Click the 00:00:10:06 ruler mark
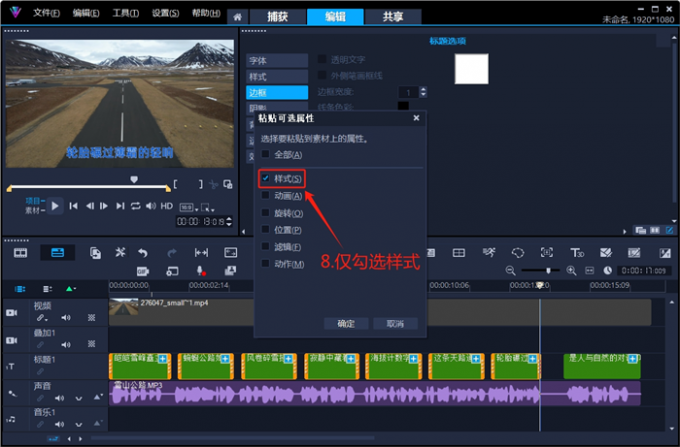Image resolution: width=680 pixels, height=447 pixels. point(449,285)
